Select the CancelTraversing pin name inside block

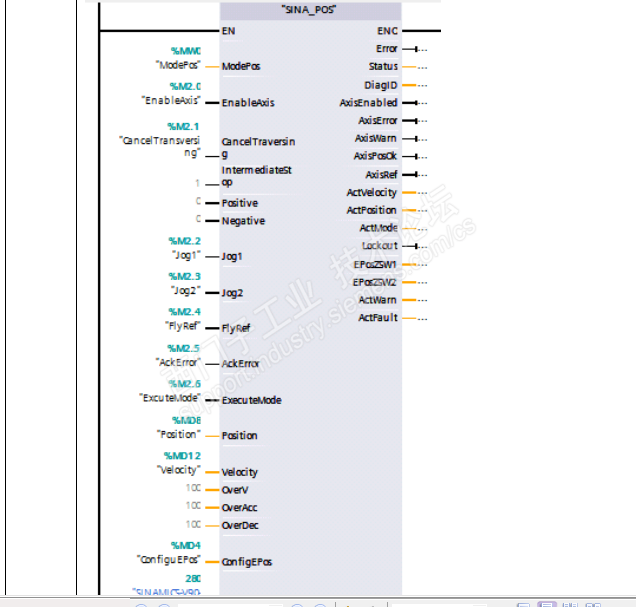pos(258,148)
